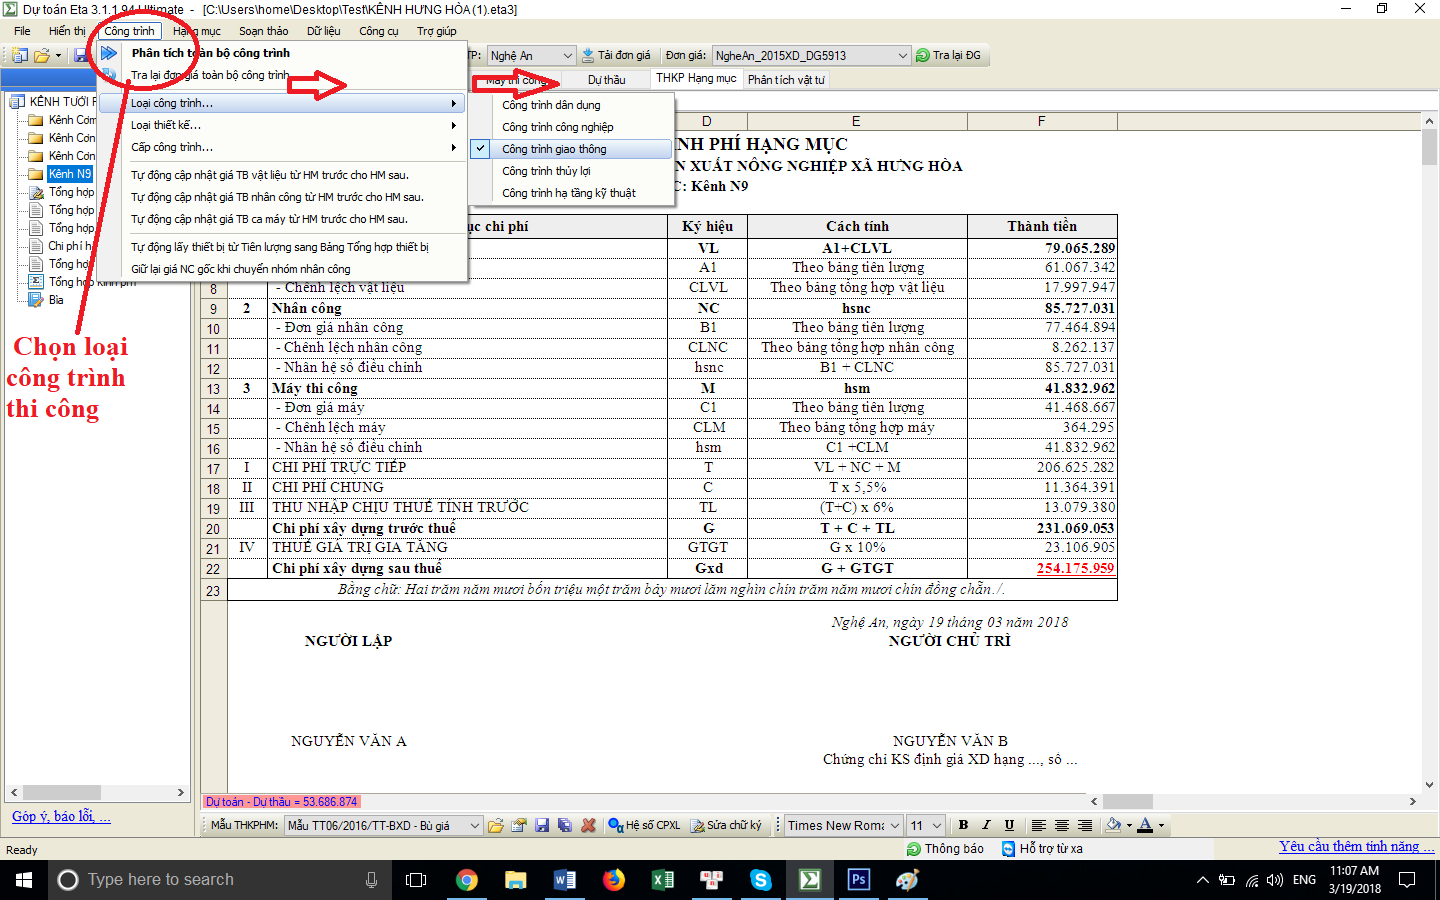Screen dimensions: 1440x900
Task: Open Excel from the taskbar
Action: [662, 880]
